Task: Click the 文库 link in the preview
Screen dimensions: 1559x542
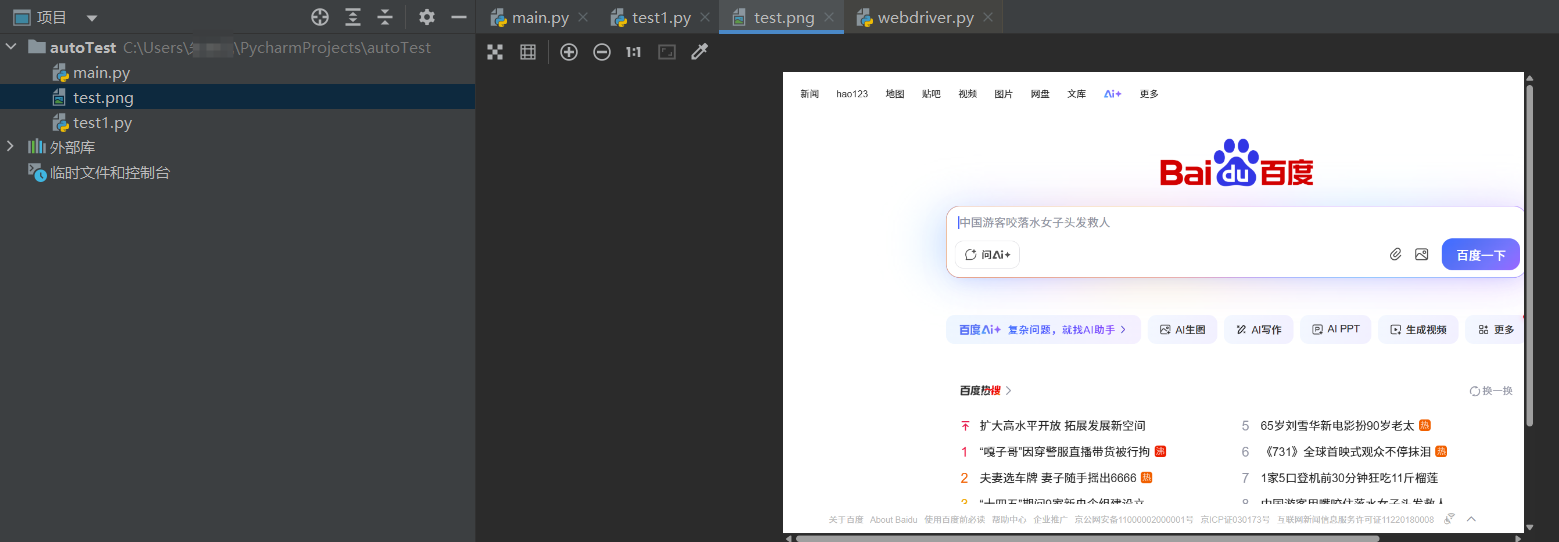Action: (1076, 94)
